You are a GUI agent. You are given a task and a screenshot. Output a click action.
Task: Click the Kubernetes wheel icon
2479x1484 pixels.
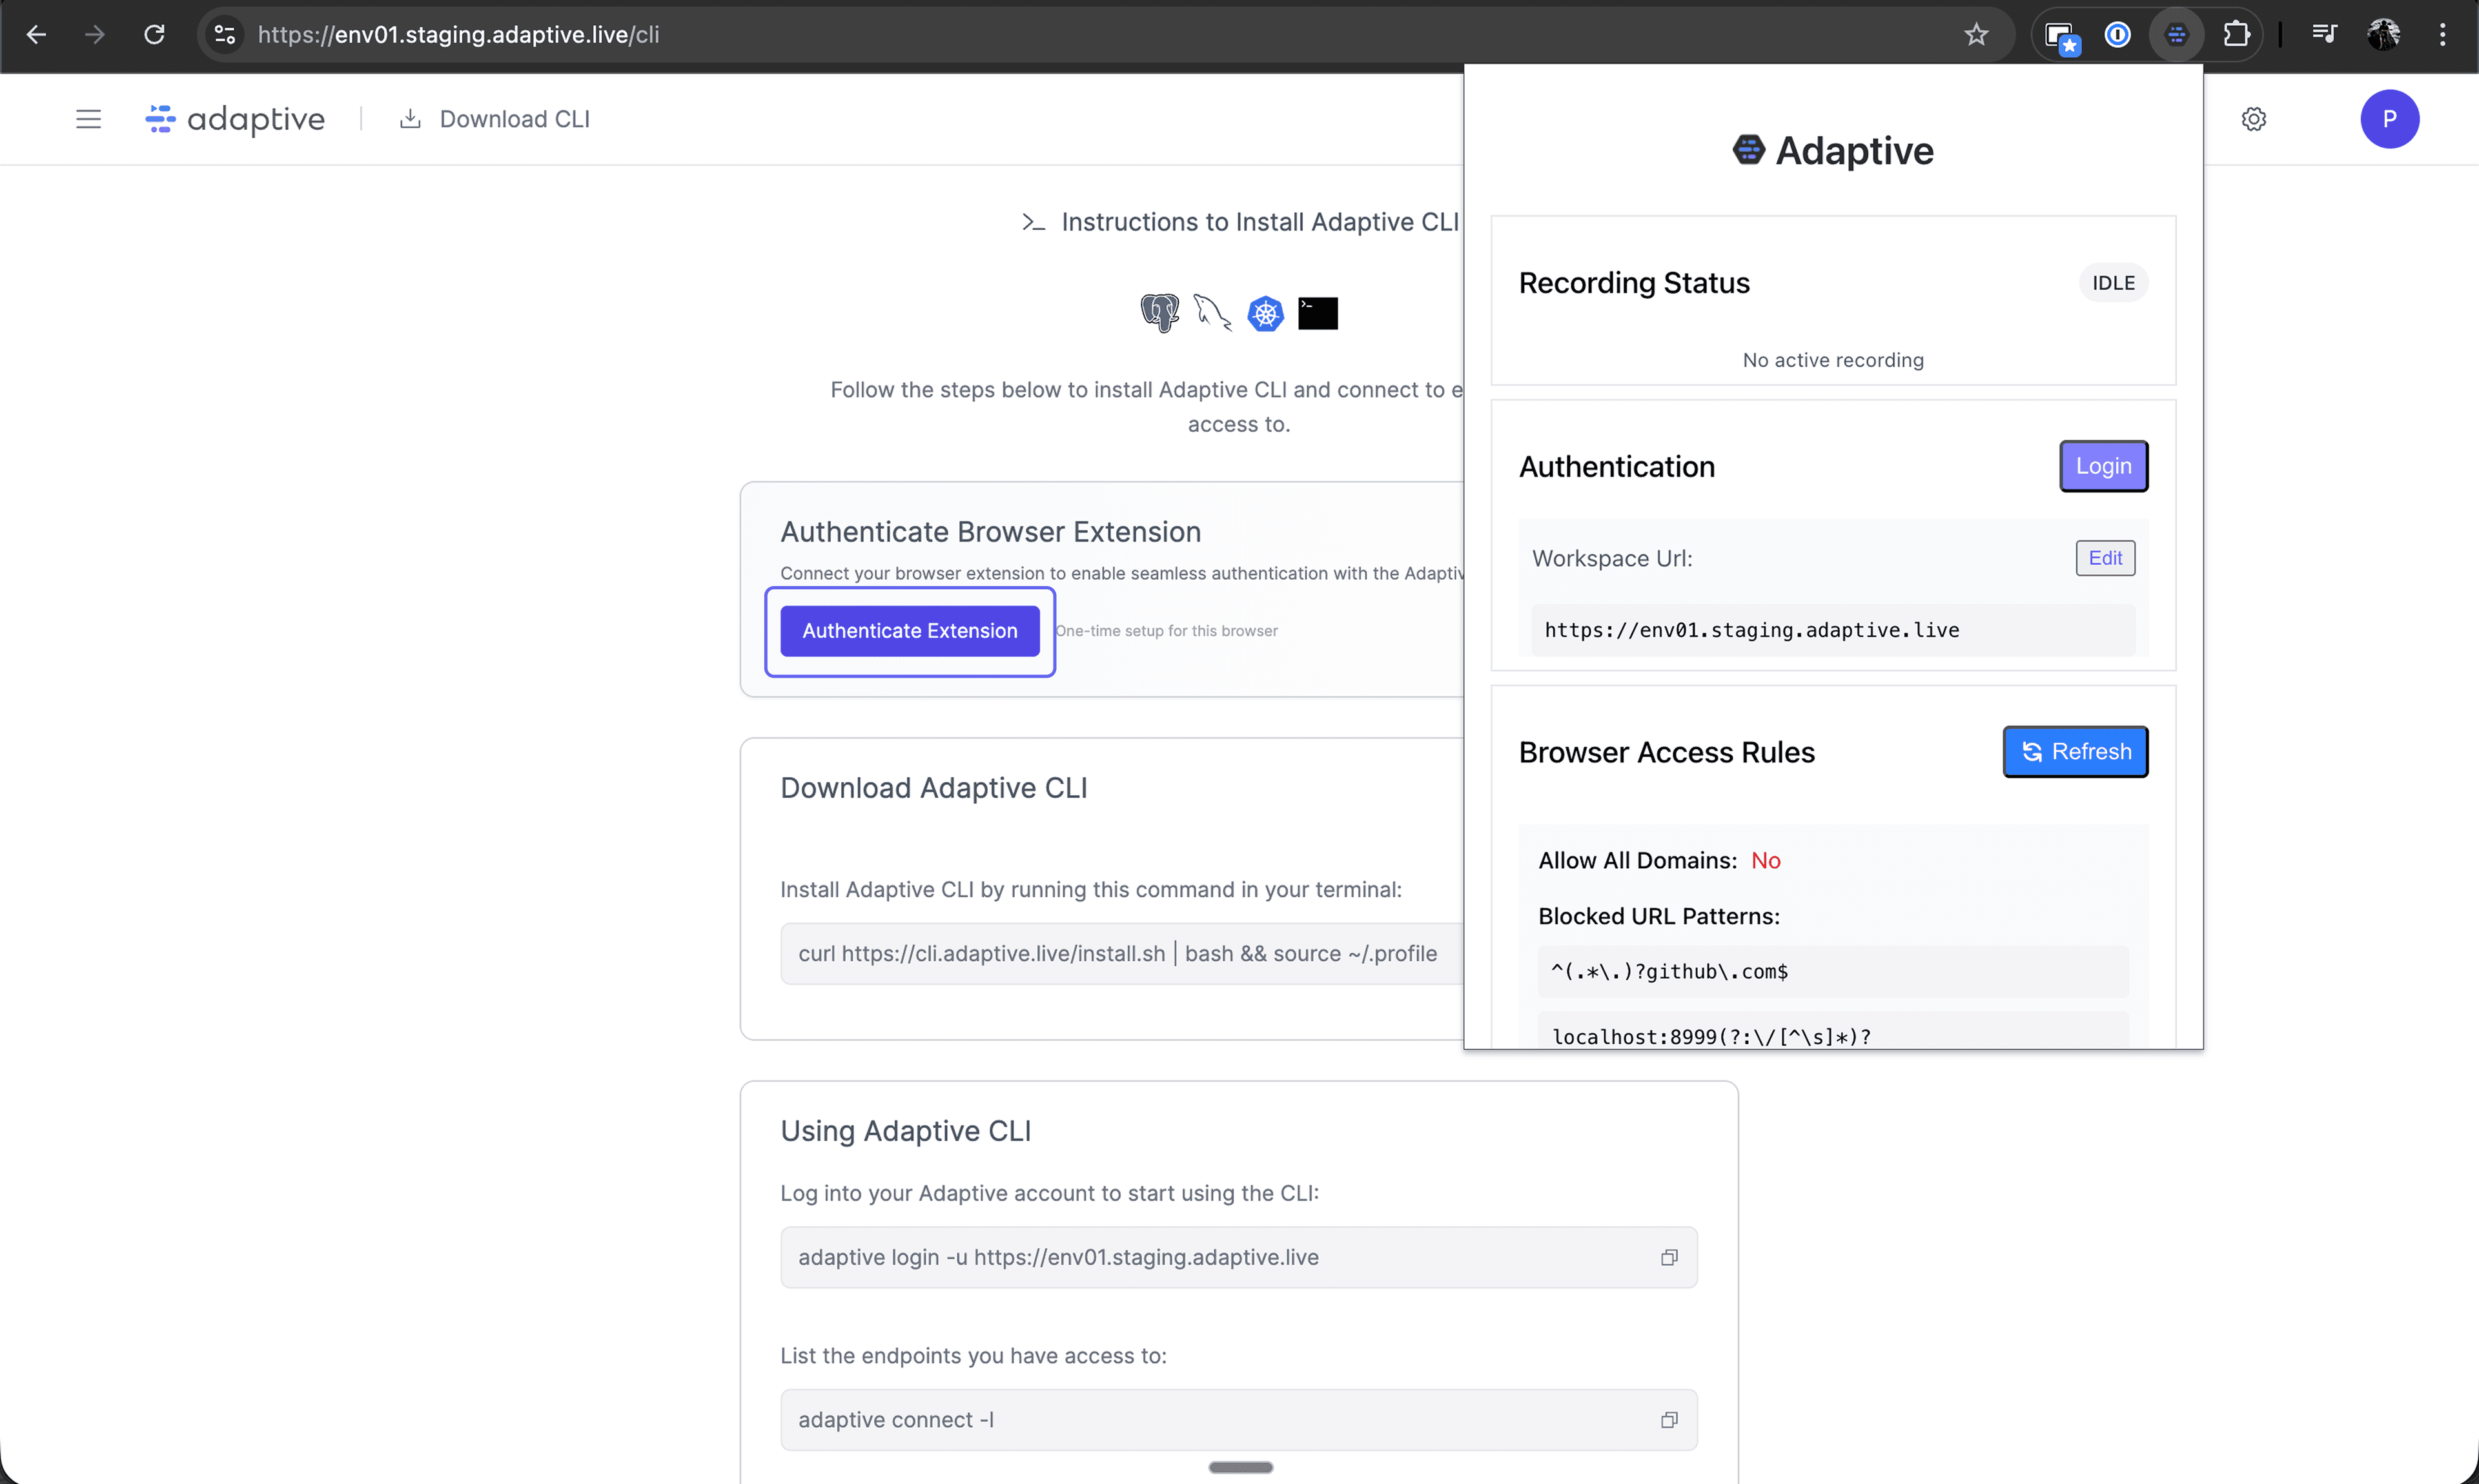tap(1265, 313)
